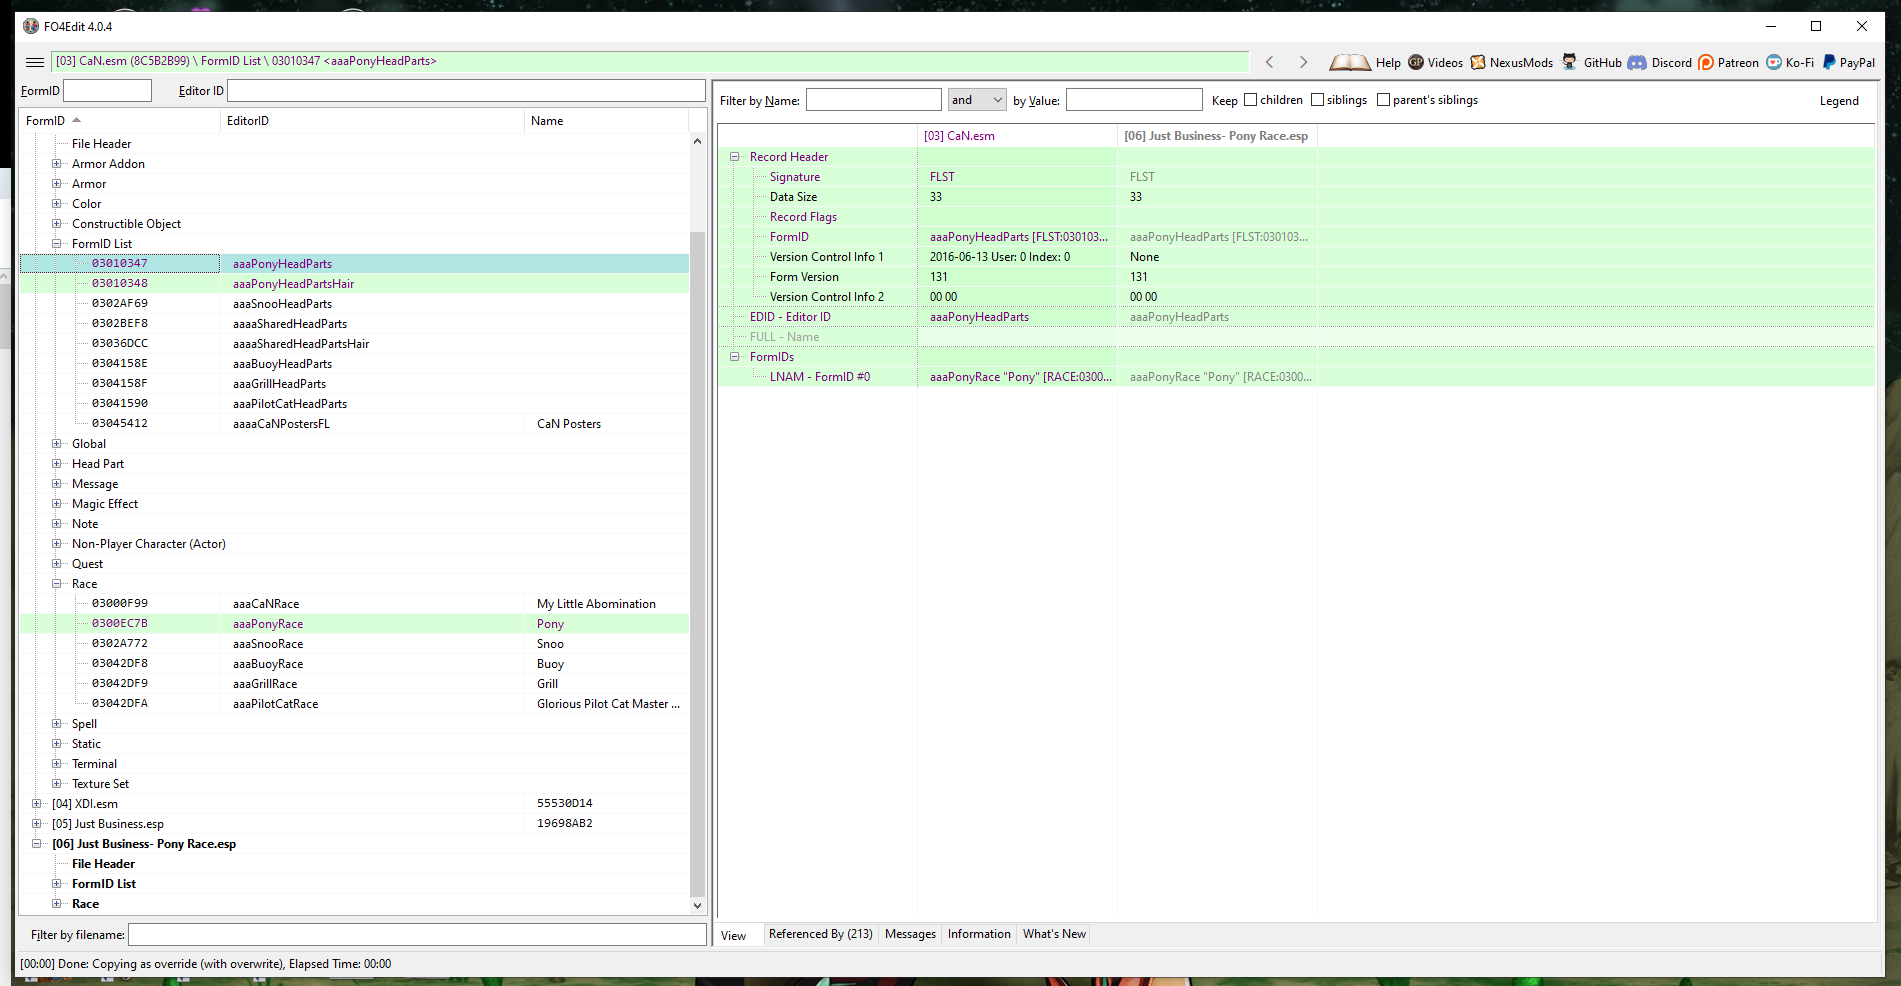Collapse the Record Header section
Screen dimensions: 1901x986
click(x=735, y=157)
